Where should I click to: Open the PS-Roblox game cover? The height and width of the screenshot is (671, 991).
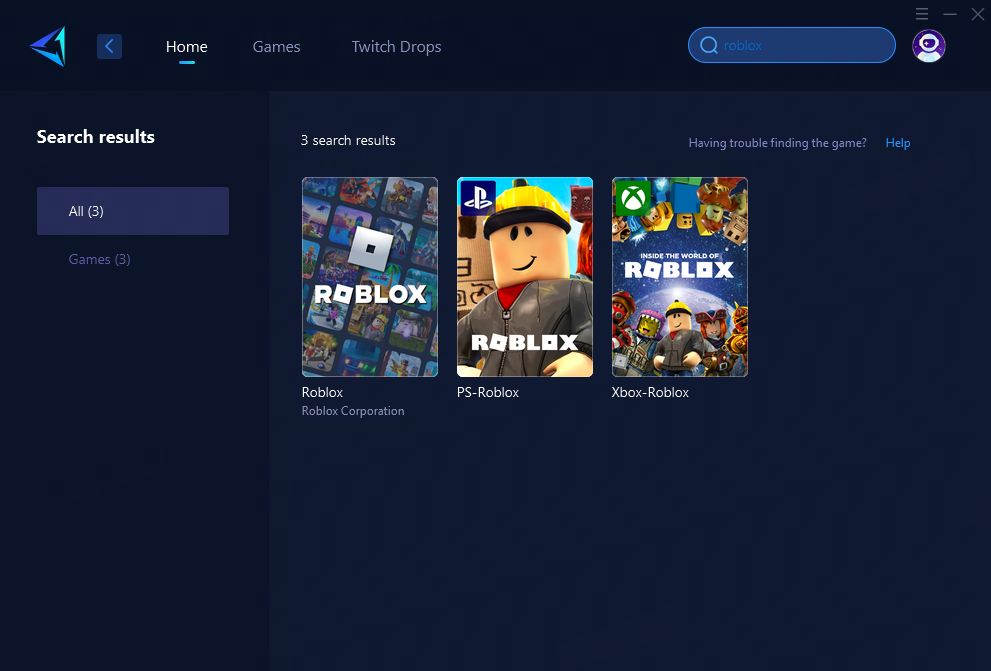[x=525, y=277]
